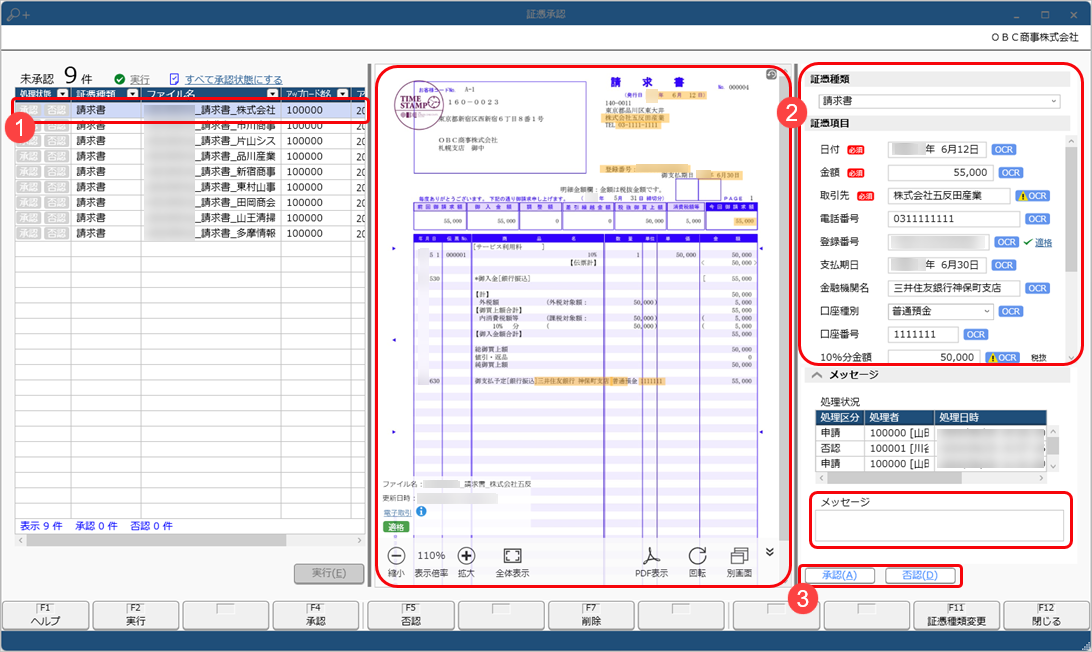
Task: Open アップロード者 column filter dropdown
Action: pos(343,93)
